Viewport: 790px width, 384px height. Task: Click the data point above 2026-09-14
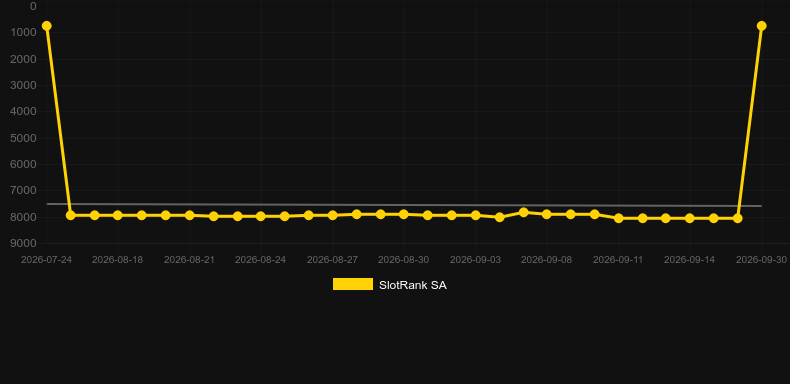point(690,218)
